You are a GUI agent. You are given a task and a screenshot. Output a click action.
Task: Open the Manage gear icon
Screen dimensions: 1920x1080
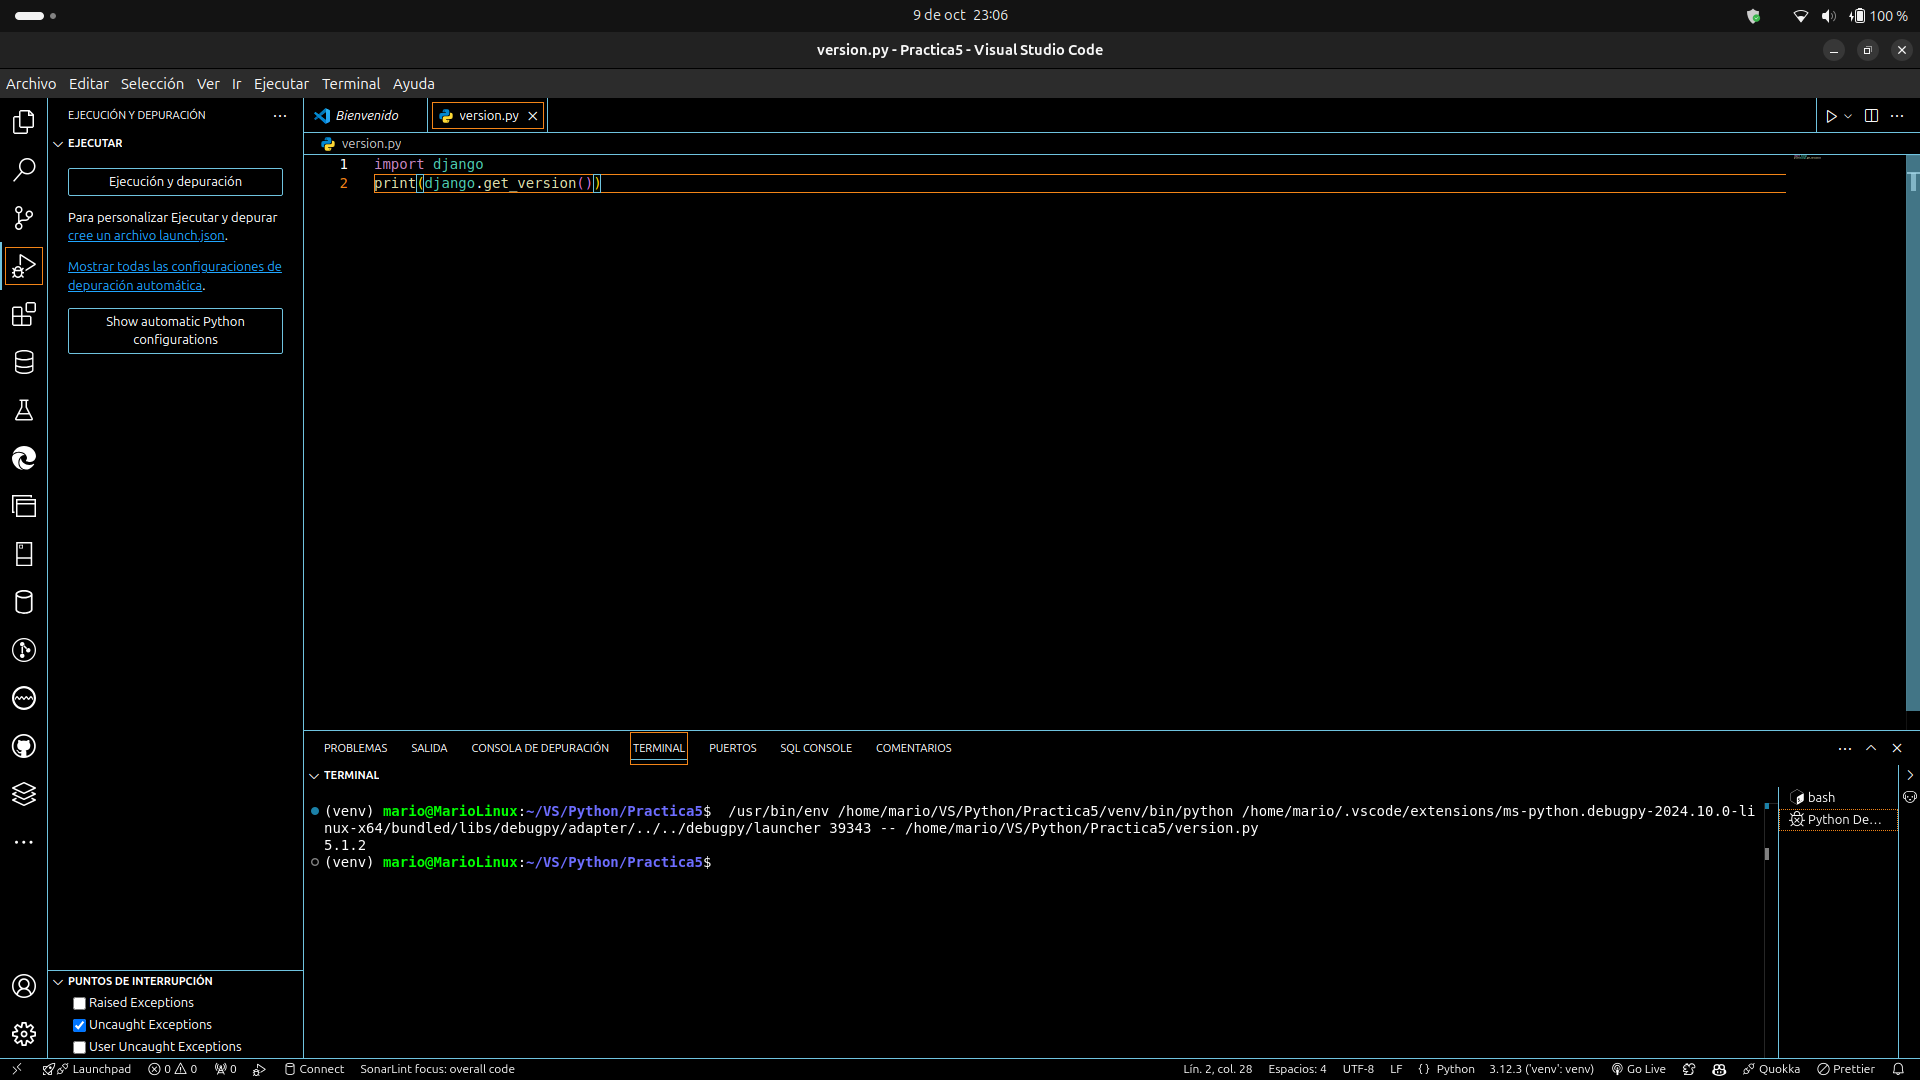click(x=24, y=1034)
